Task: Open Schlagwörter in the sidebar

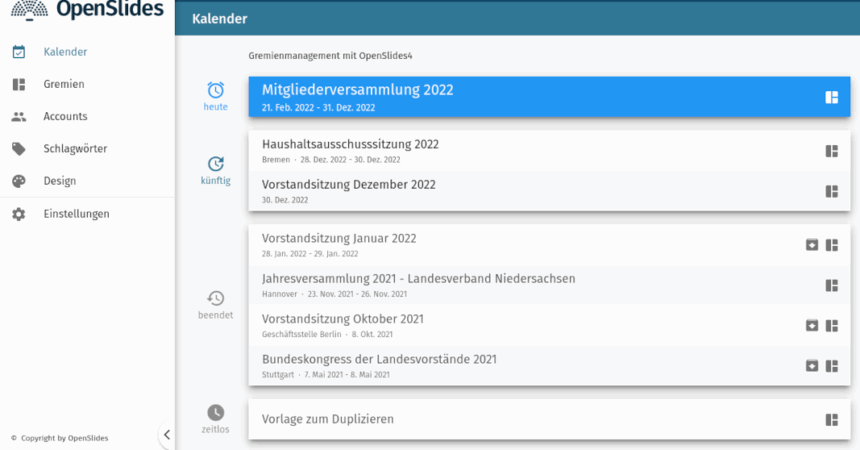Action: 87,149
